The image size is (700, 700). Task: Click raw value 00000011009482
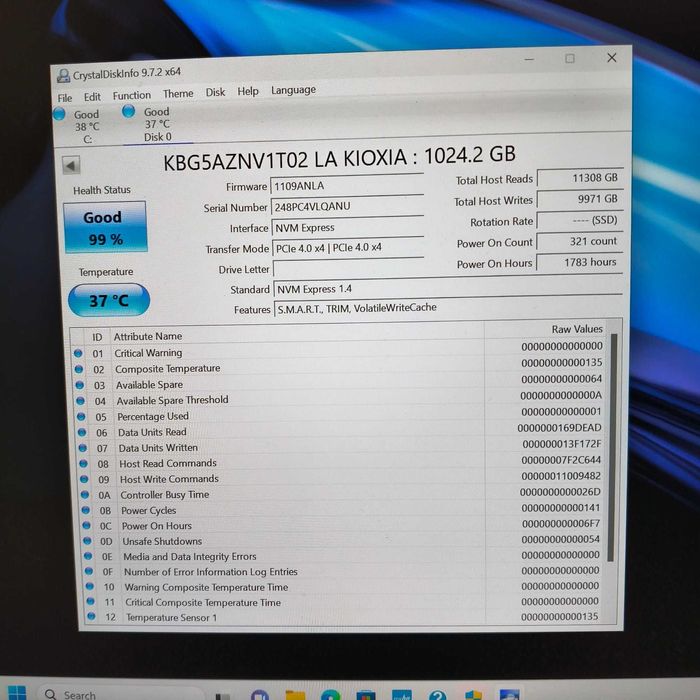tap(561, 476)
